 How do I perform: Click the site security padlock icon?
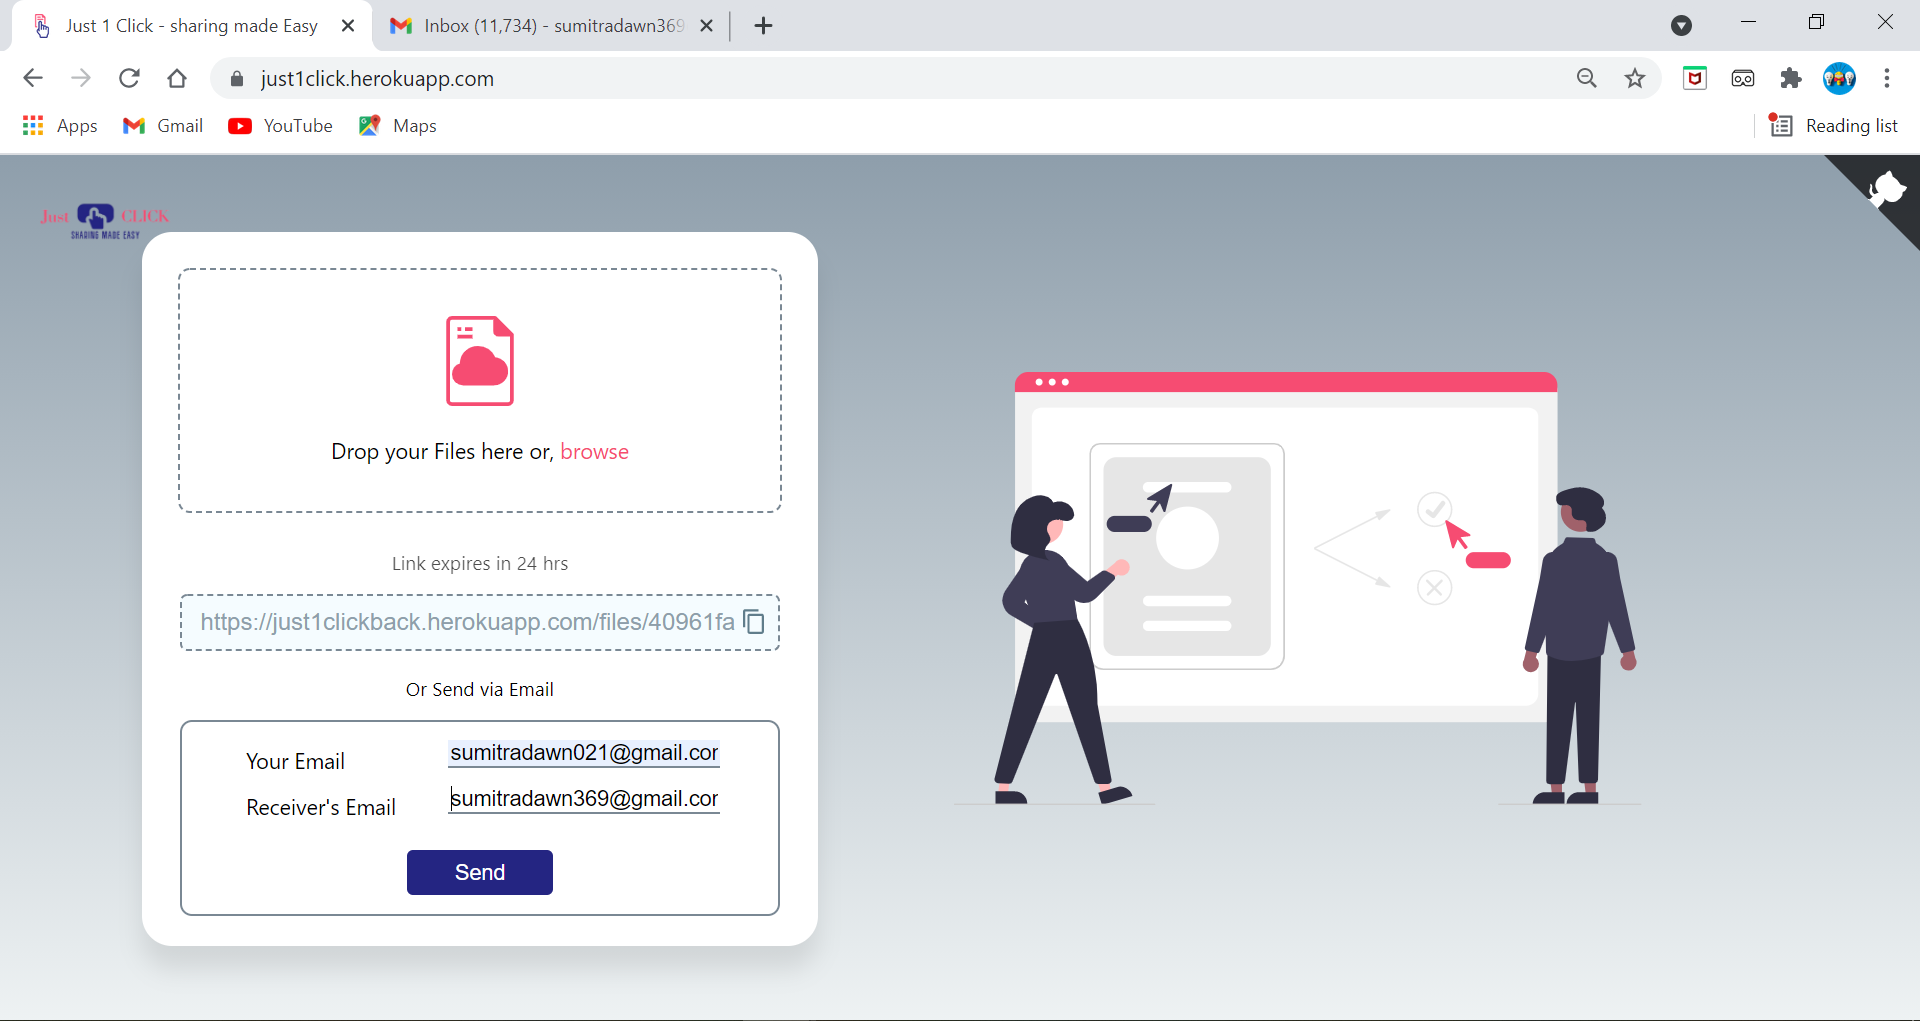click(x=236, y=79)
